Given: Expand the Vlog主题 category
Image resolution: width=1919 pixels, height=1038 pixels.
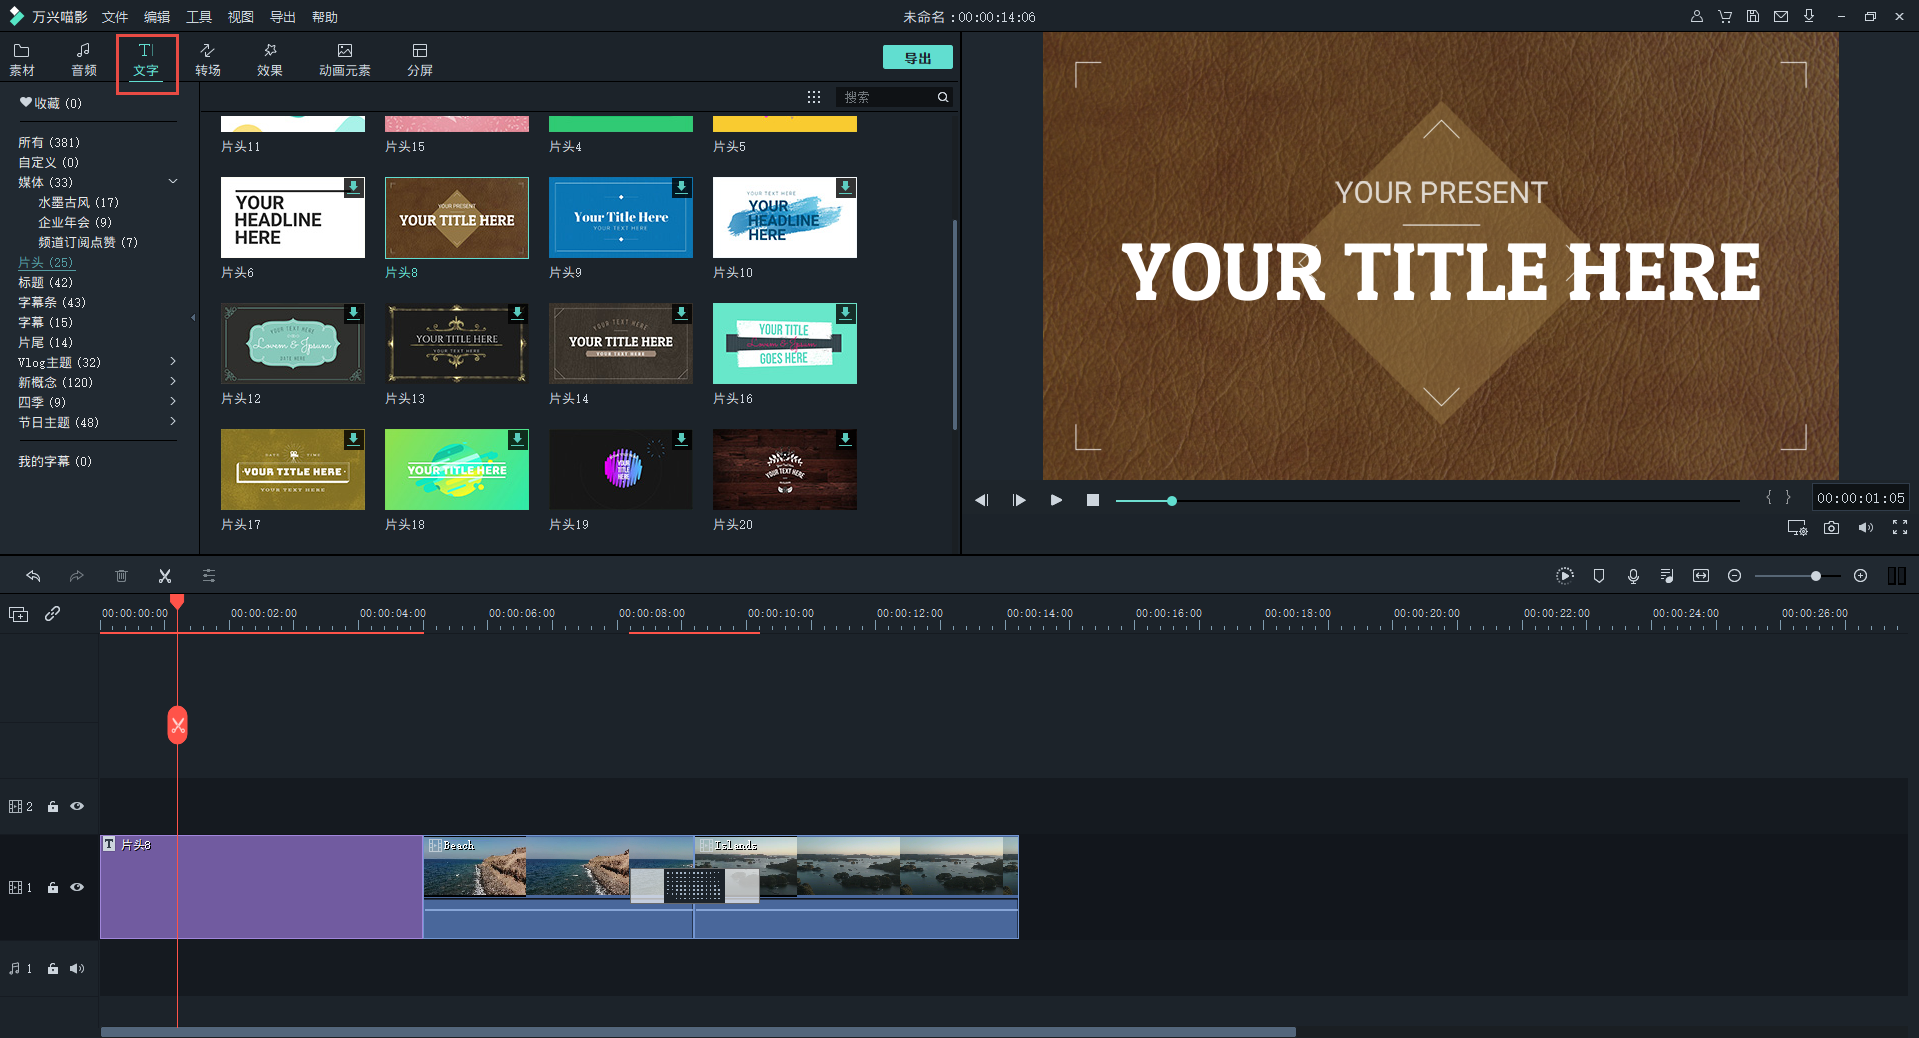Looking at the screenshot, I should point(173,362).
